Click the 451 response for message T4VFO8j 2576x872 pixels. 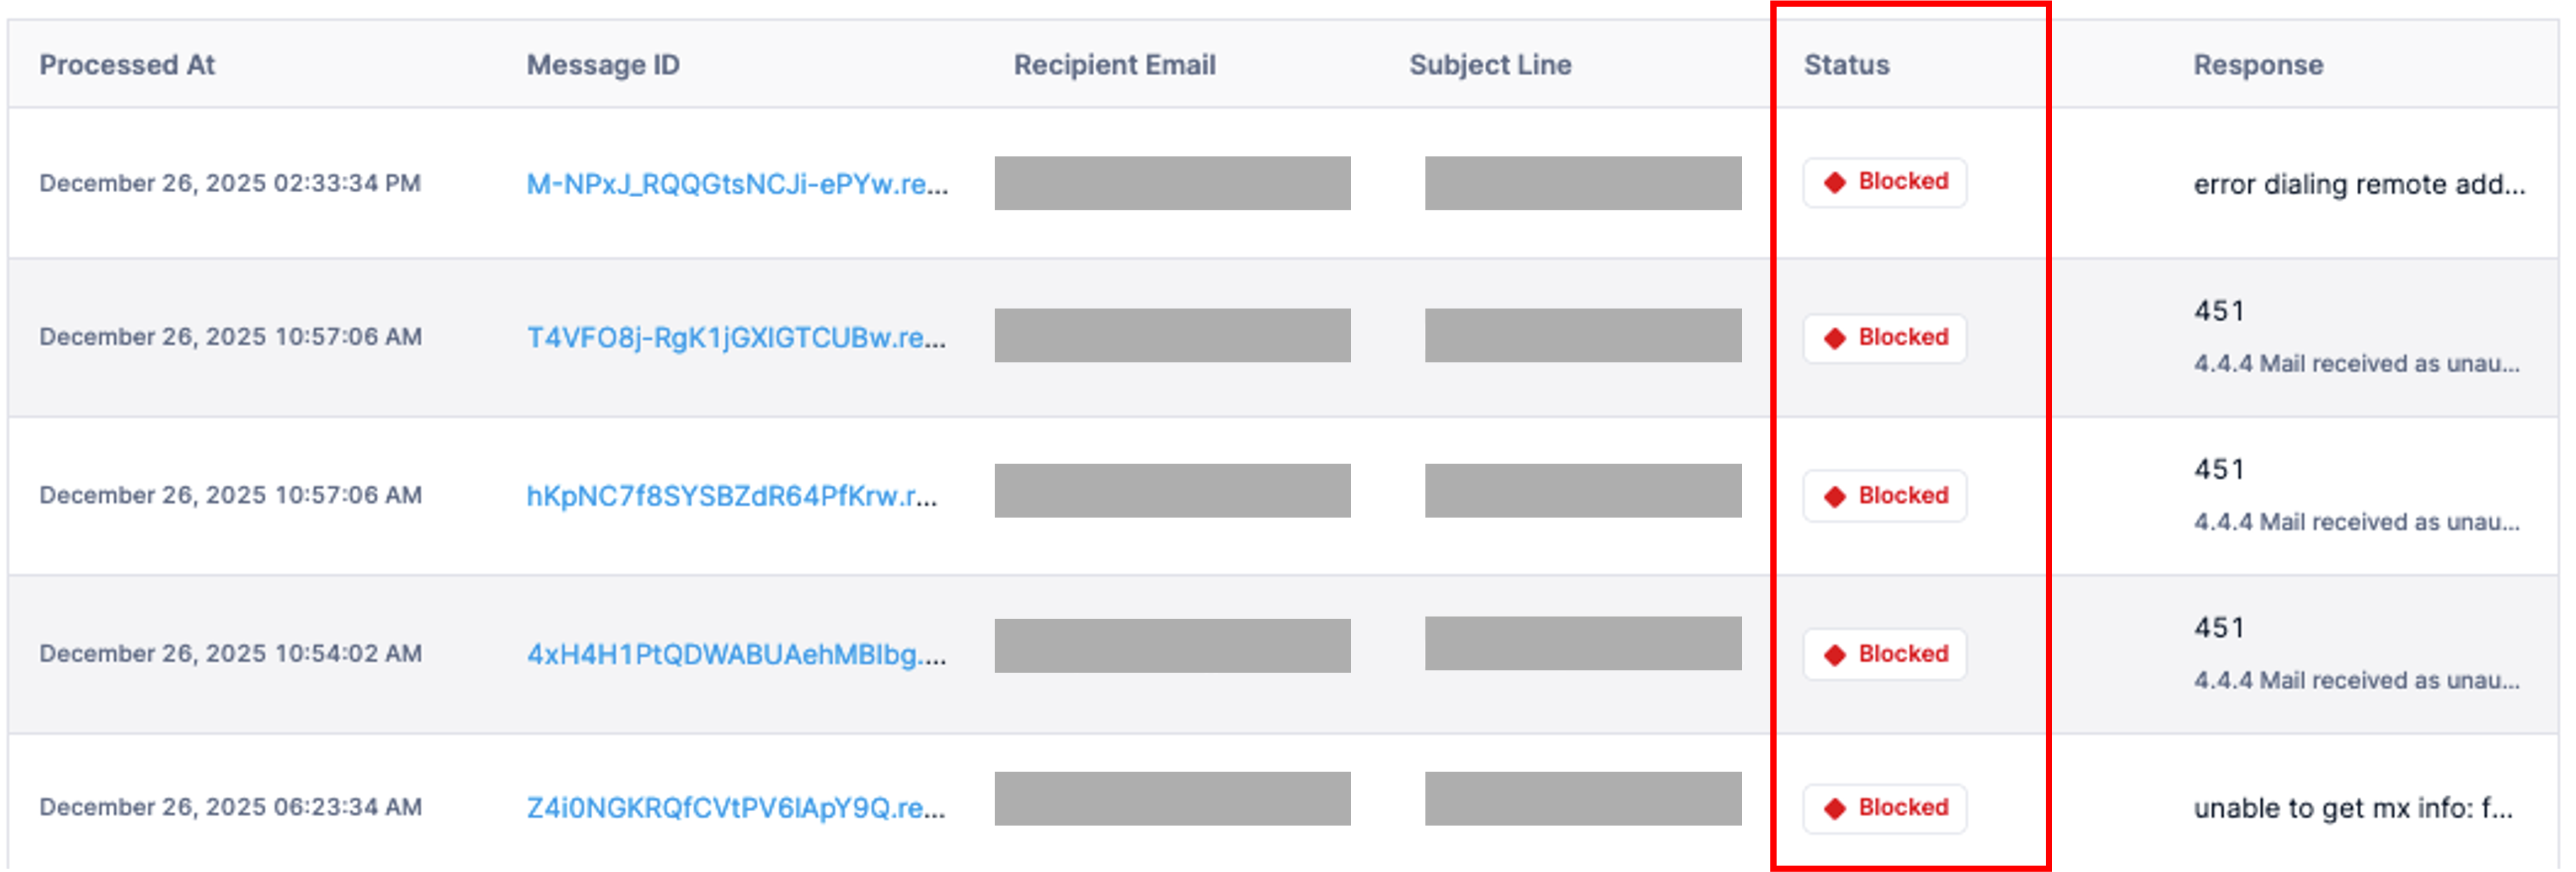2219,311
